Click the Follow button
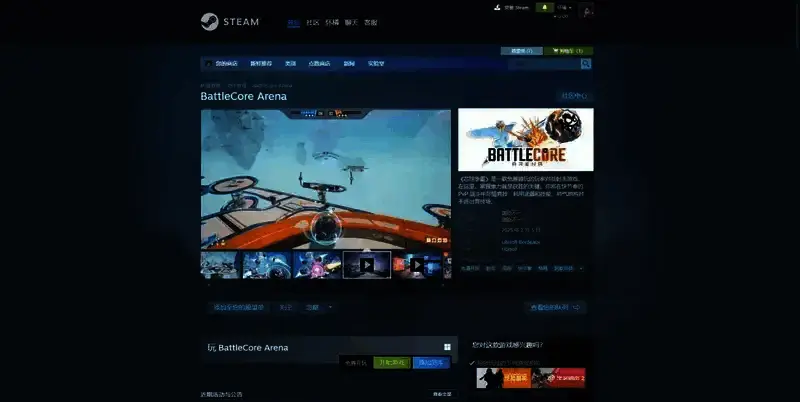The width and height of the screenshot is (800, 402). click(286, 307)
